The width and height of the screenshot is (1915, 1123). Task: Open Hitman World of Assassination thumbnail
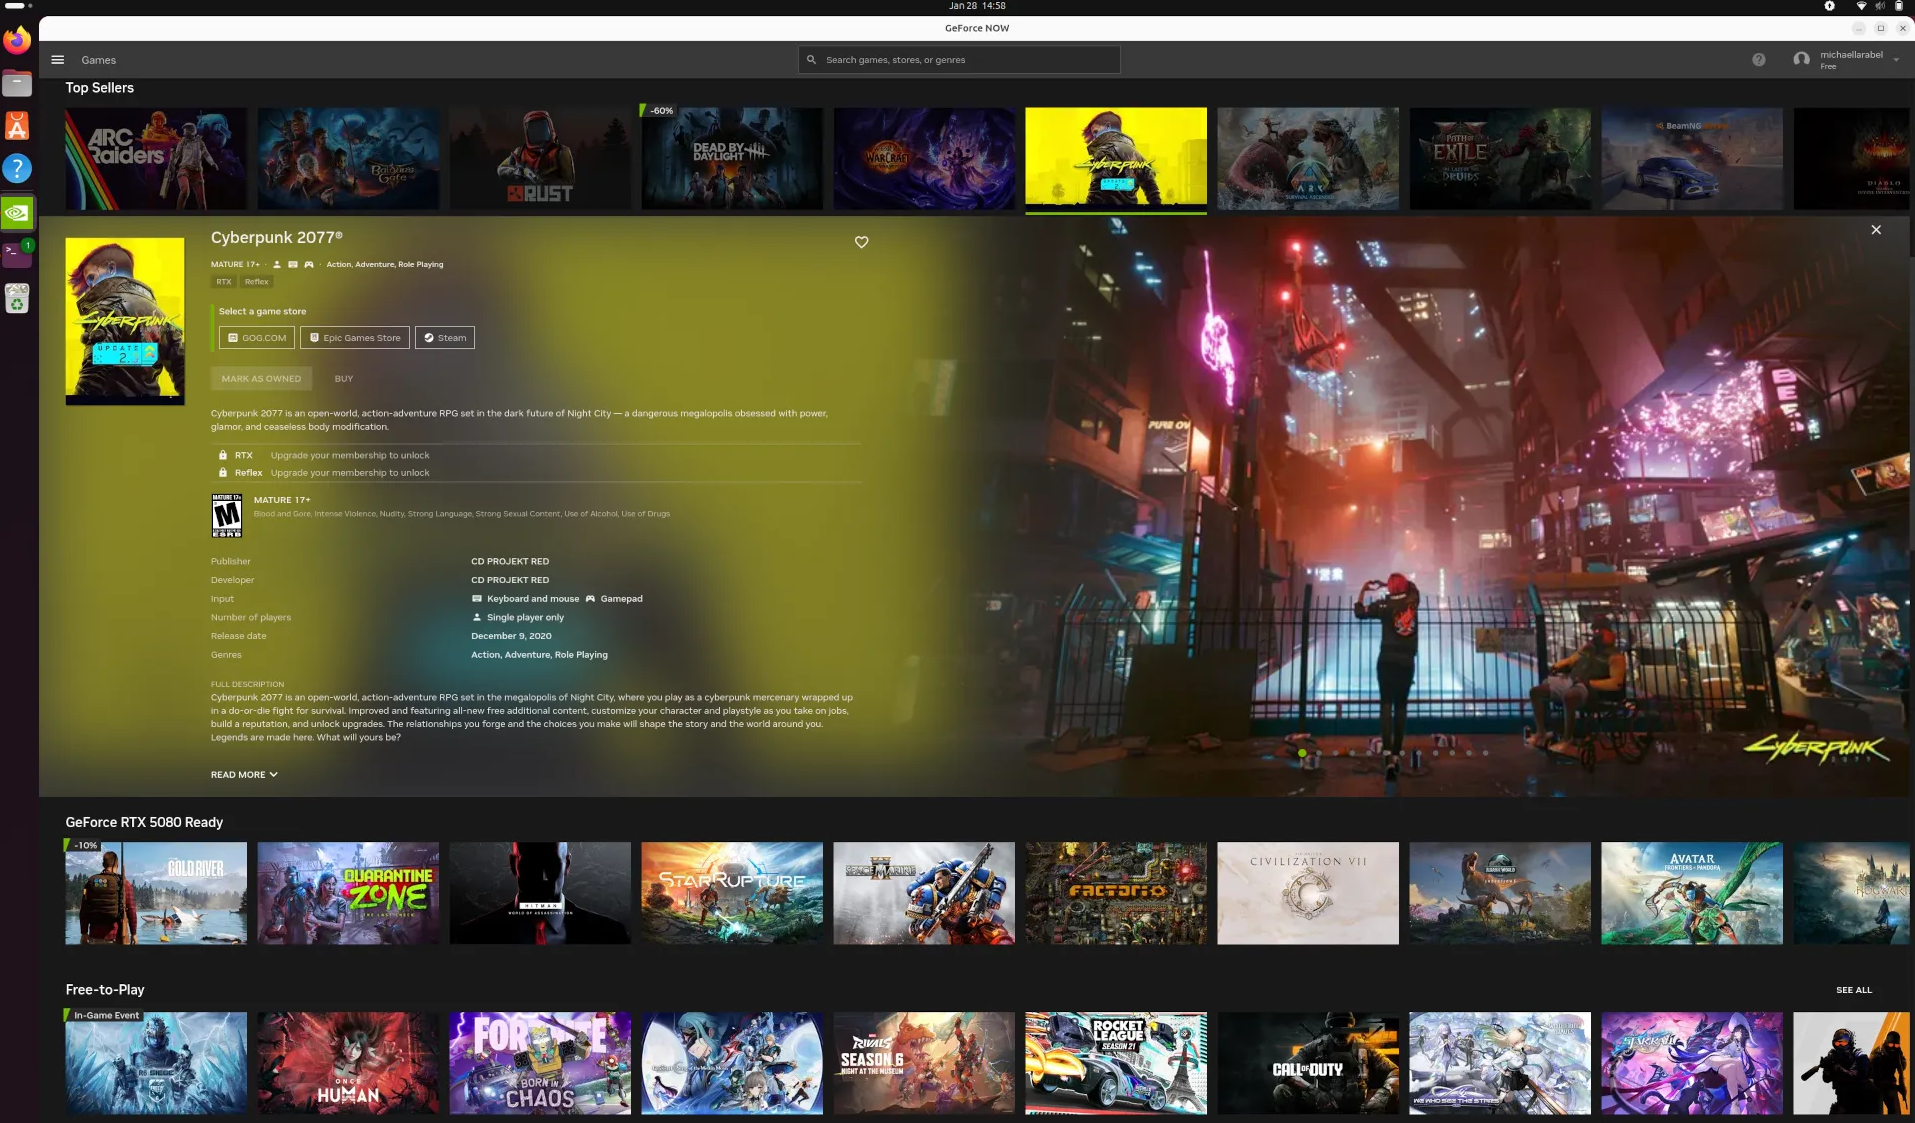coord(540,893)
